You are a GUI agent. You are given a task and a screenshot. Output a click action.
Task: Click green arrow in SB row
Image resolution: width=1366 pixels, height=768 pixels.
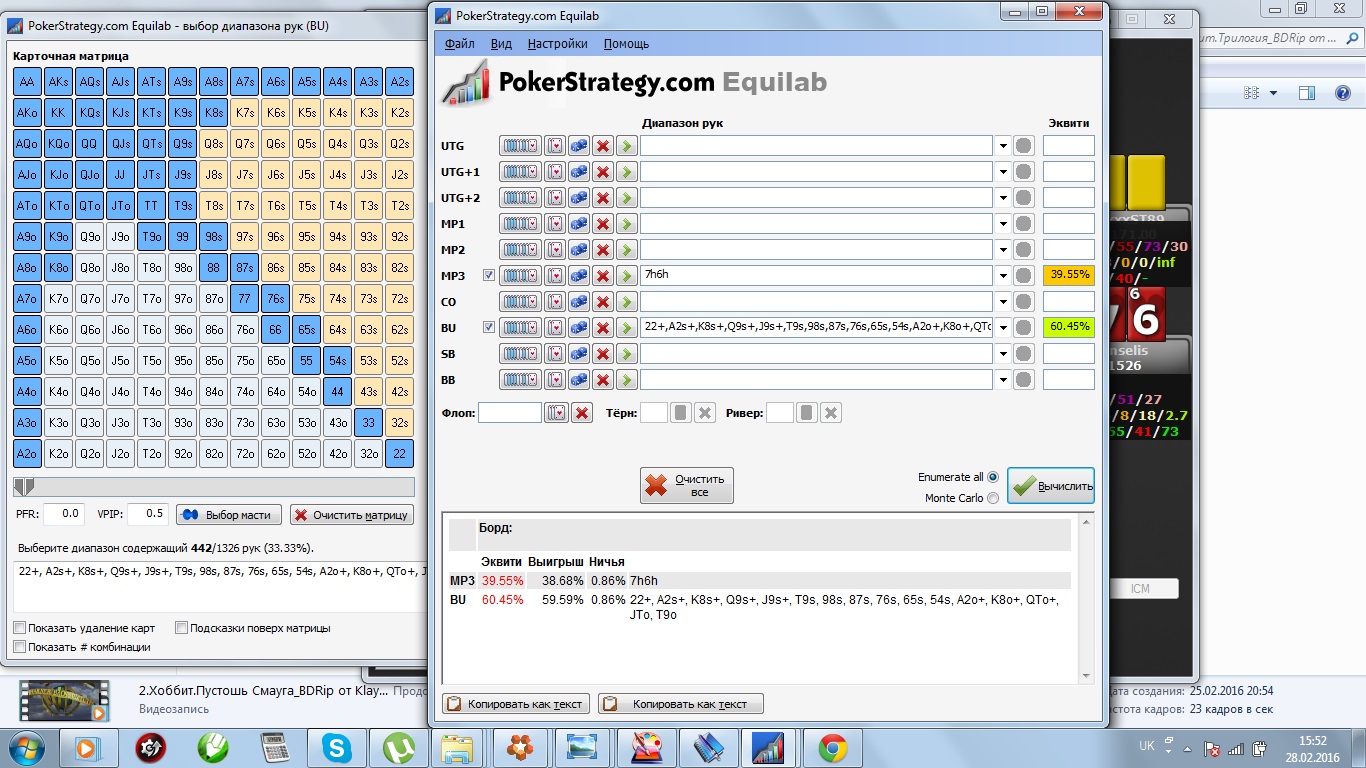click(x=627, y=354)
